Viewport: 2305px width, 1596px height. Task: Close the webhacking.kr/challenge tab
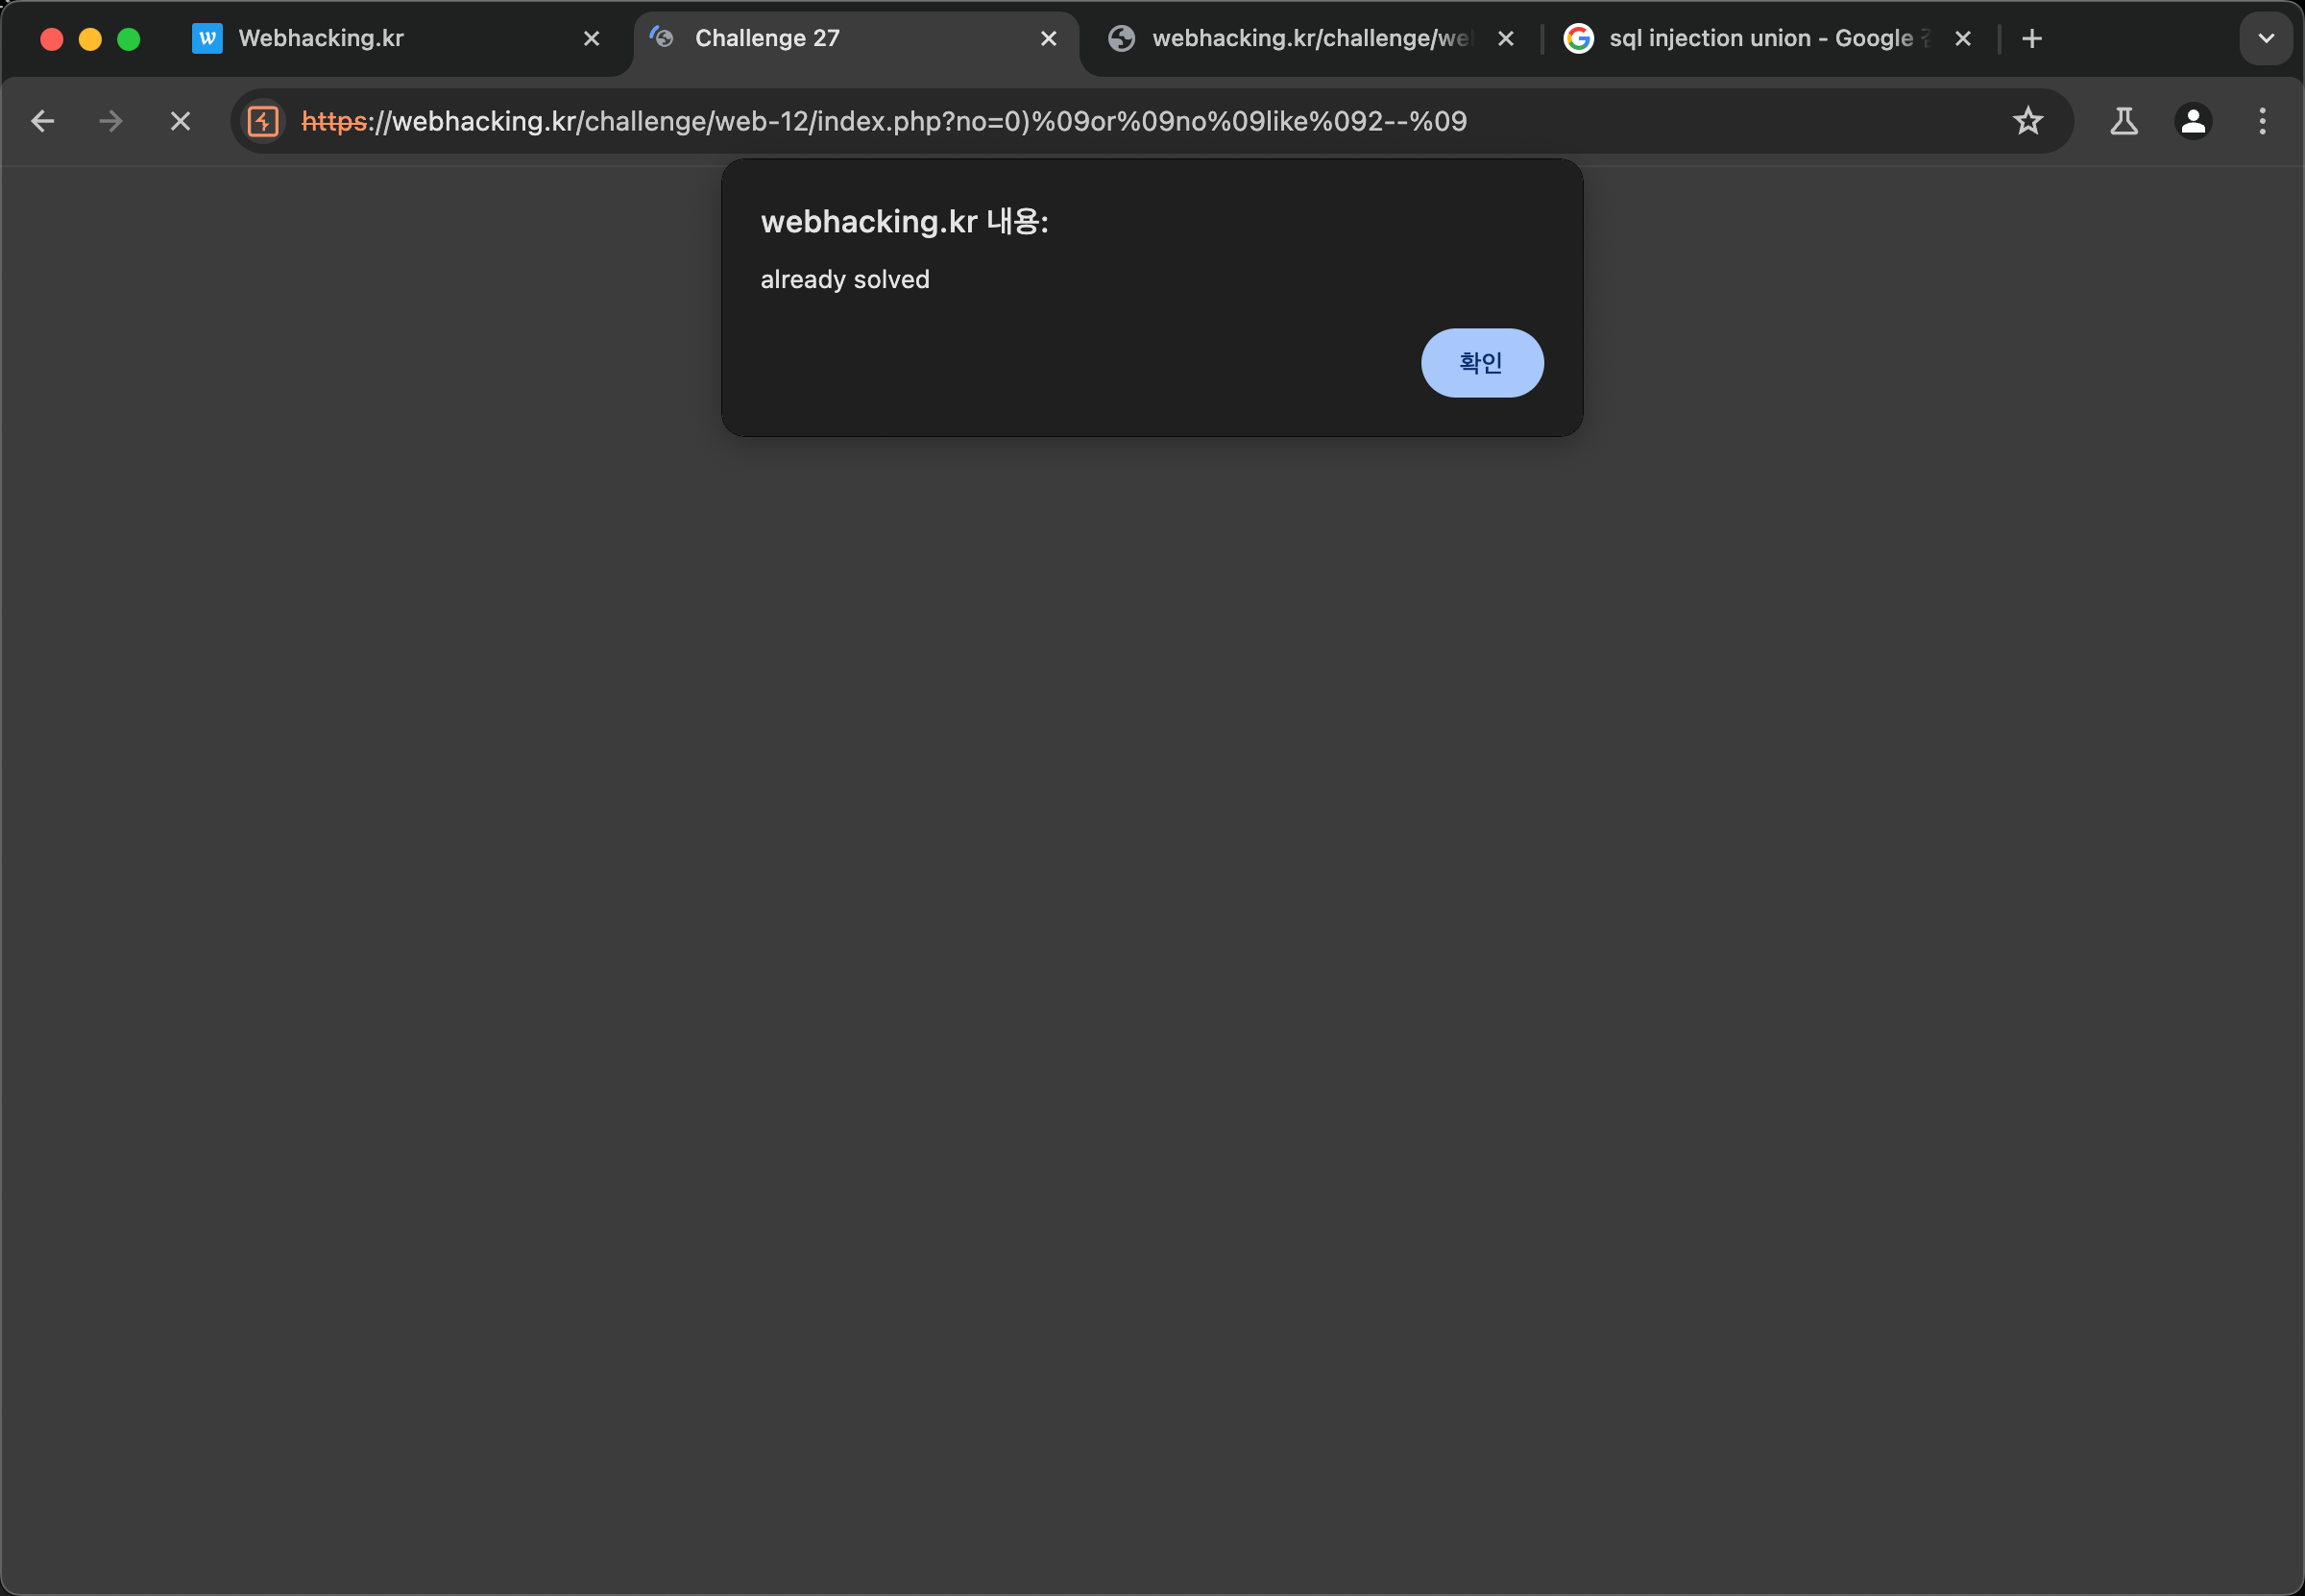(1505, 39)
